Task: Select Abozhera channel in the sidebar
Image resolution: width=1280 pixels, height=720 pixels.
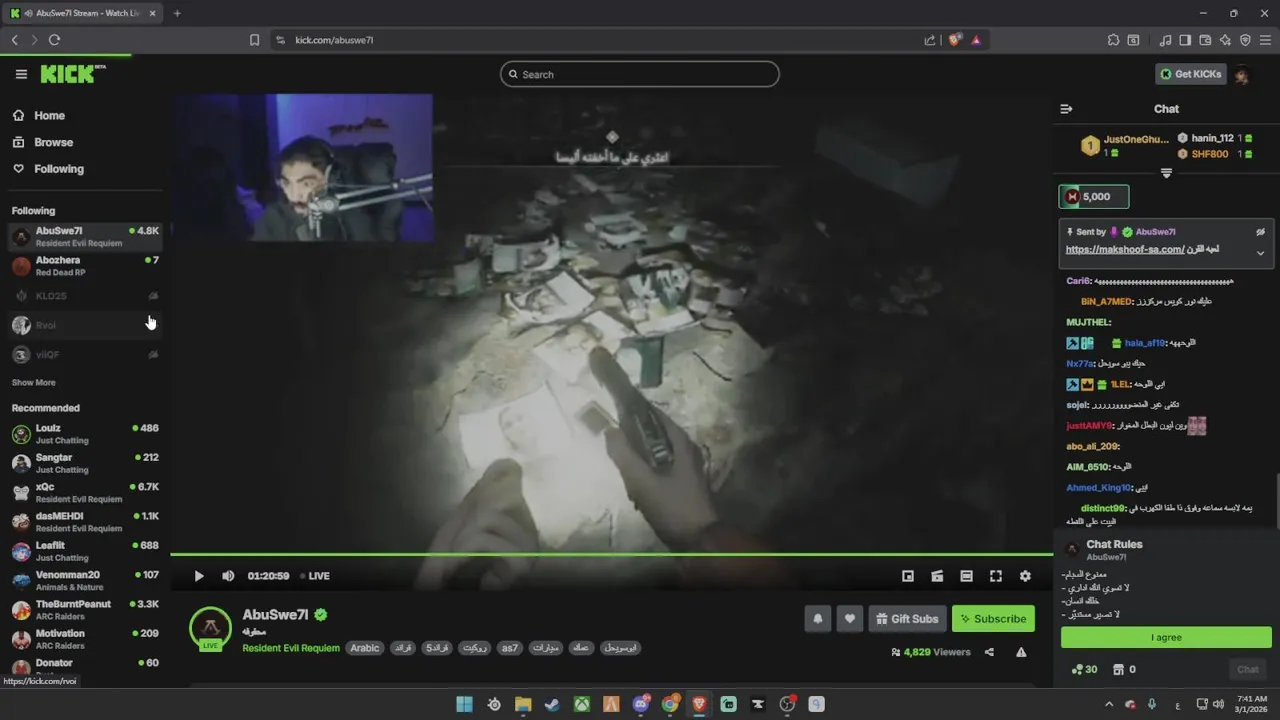Action: click(85, 266)
